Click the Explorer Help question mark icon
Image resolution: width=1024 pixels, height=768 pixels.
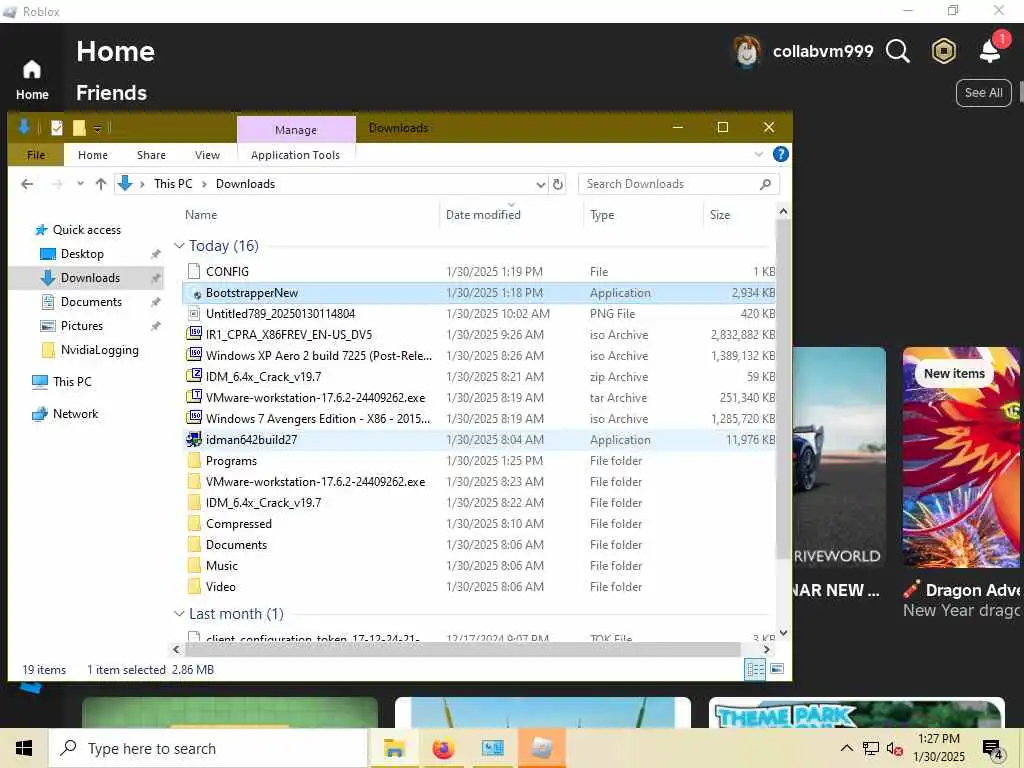[780, 154]
